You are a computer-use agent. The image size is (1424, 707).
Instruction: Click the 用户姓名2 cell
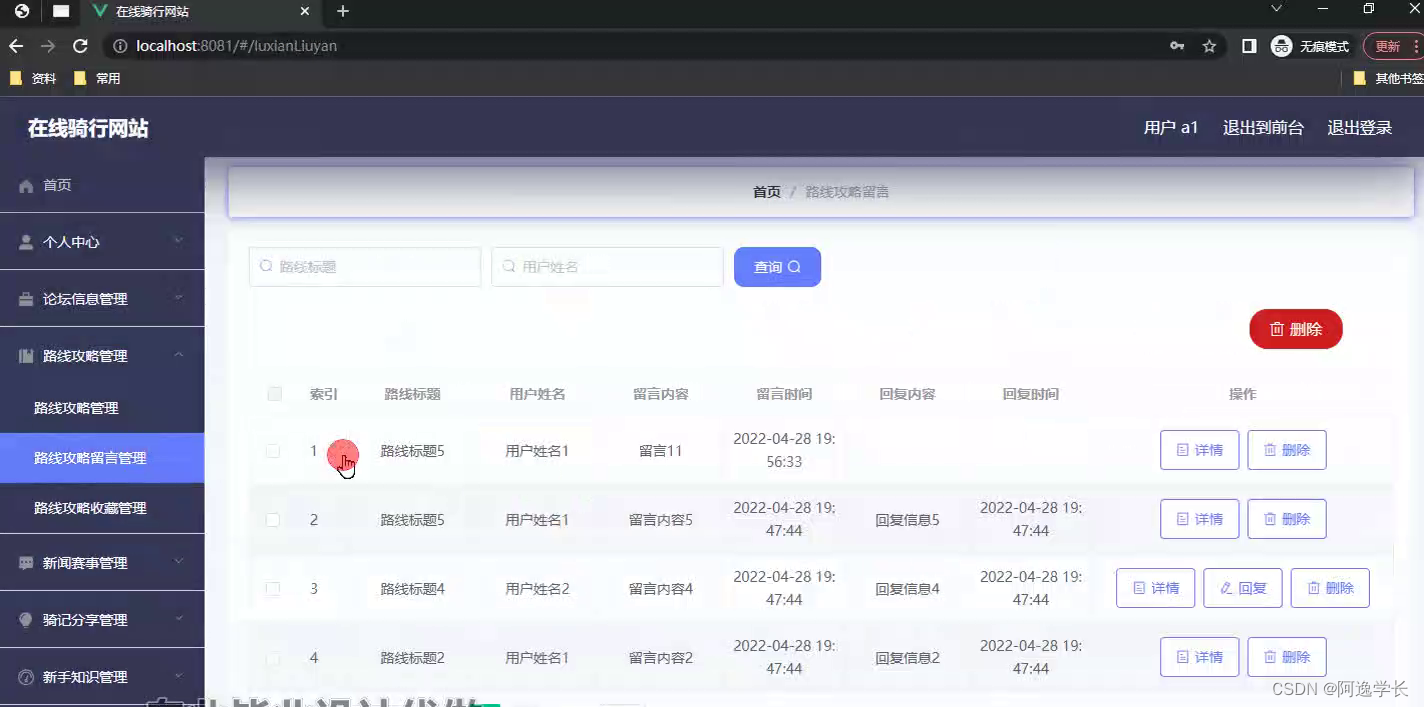537,589
